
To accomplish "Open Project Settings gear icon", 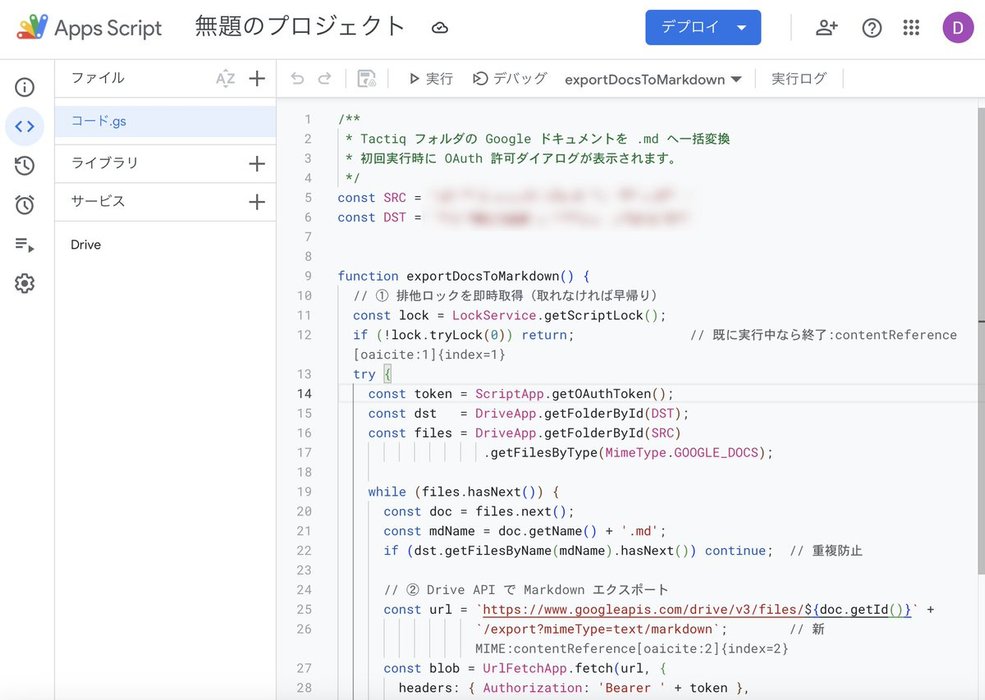I will tap(24, 283).
